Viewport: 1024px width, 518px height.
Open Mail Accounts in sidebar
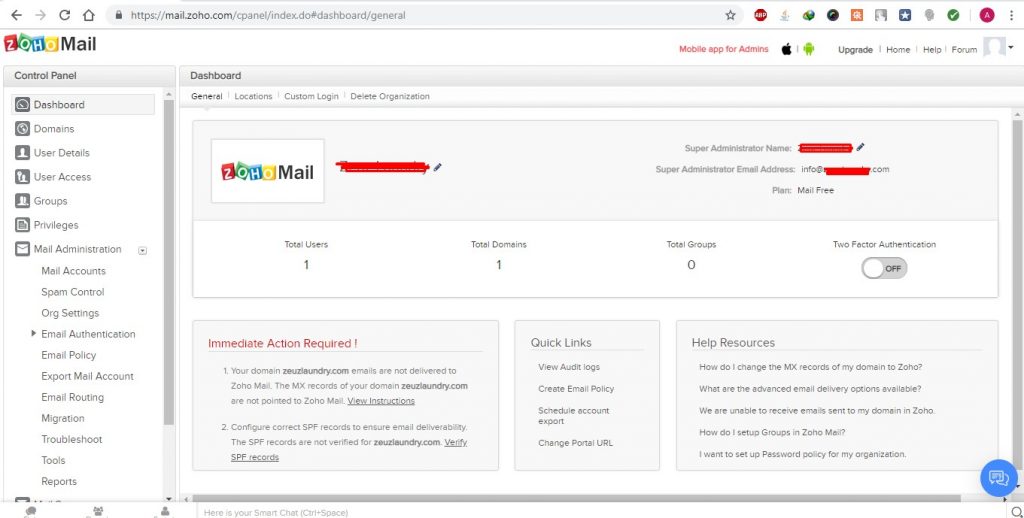(x=73, y=271)
